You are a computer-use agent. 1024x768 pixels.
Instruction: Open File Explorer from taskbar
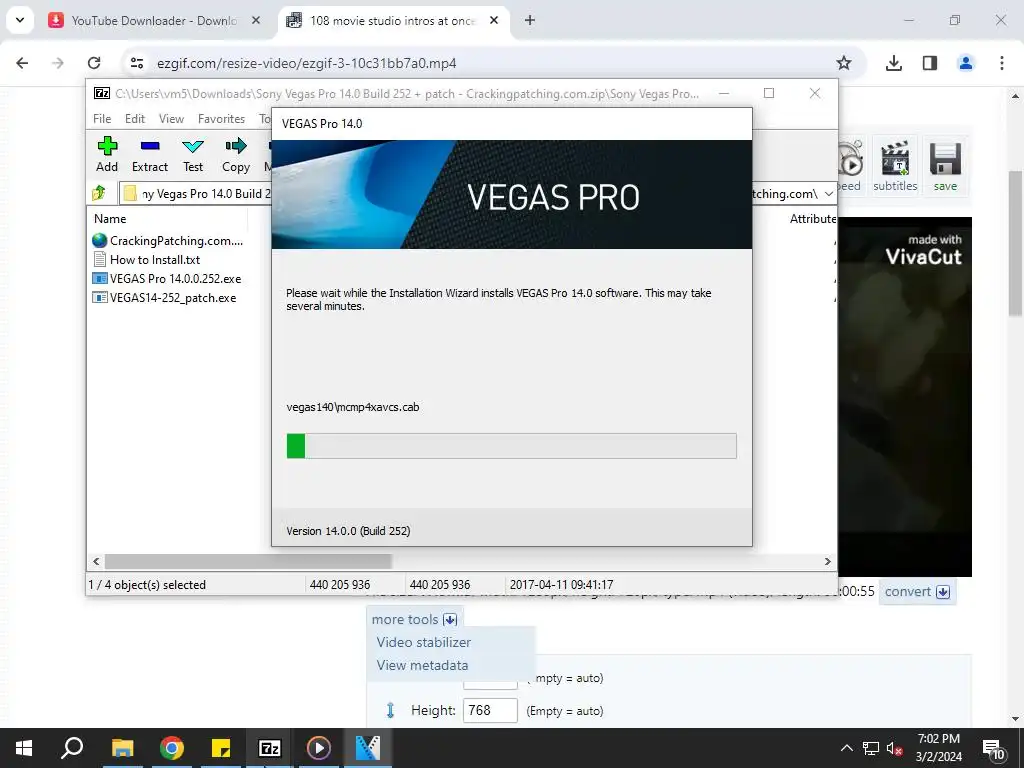122,748
